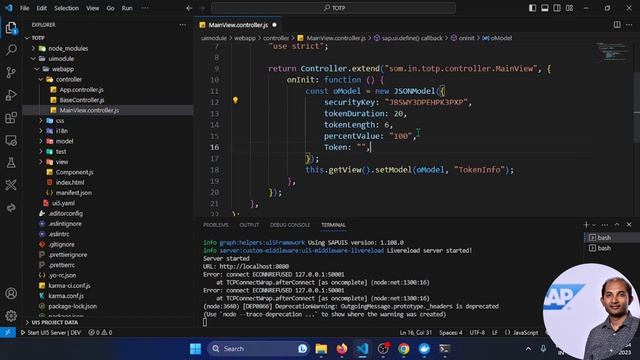The image size is (640, 360).
Task: Open the Edit menu
Action: click(x=42, y=8)
